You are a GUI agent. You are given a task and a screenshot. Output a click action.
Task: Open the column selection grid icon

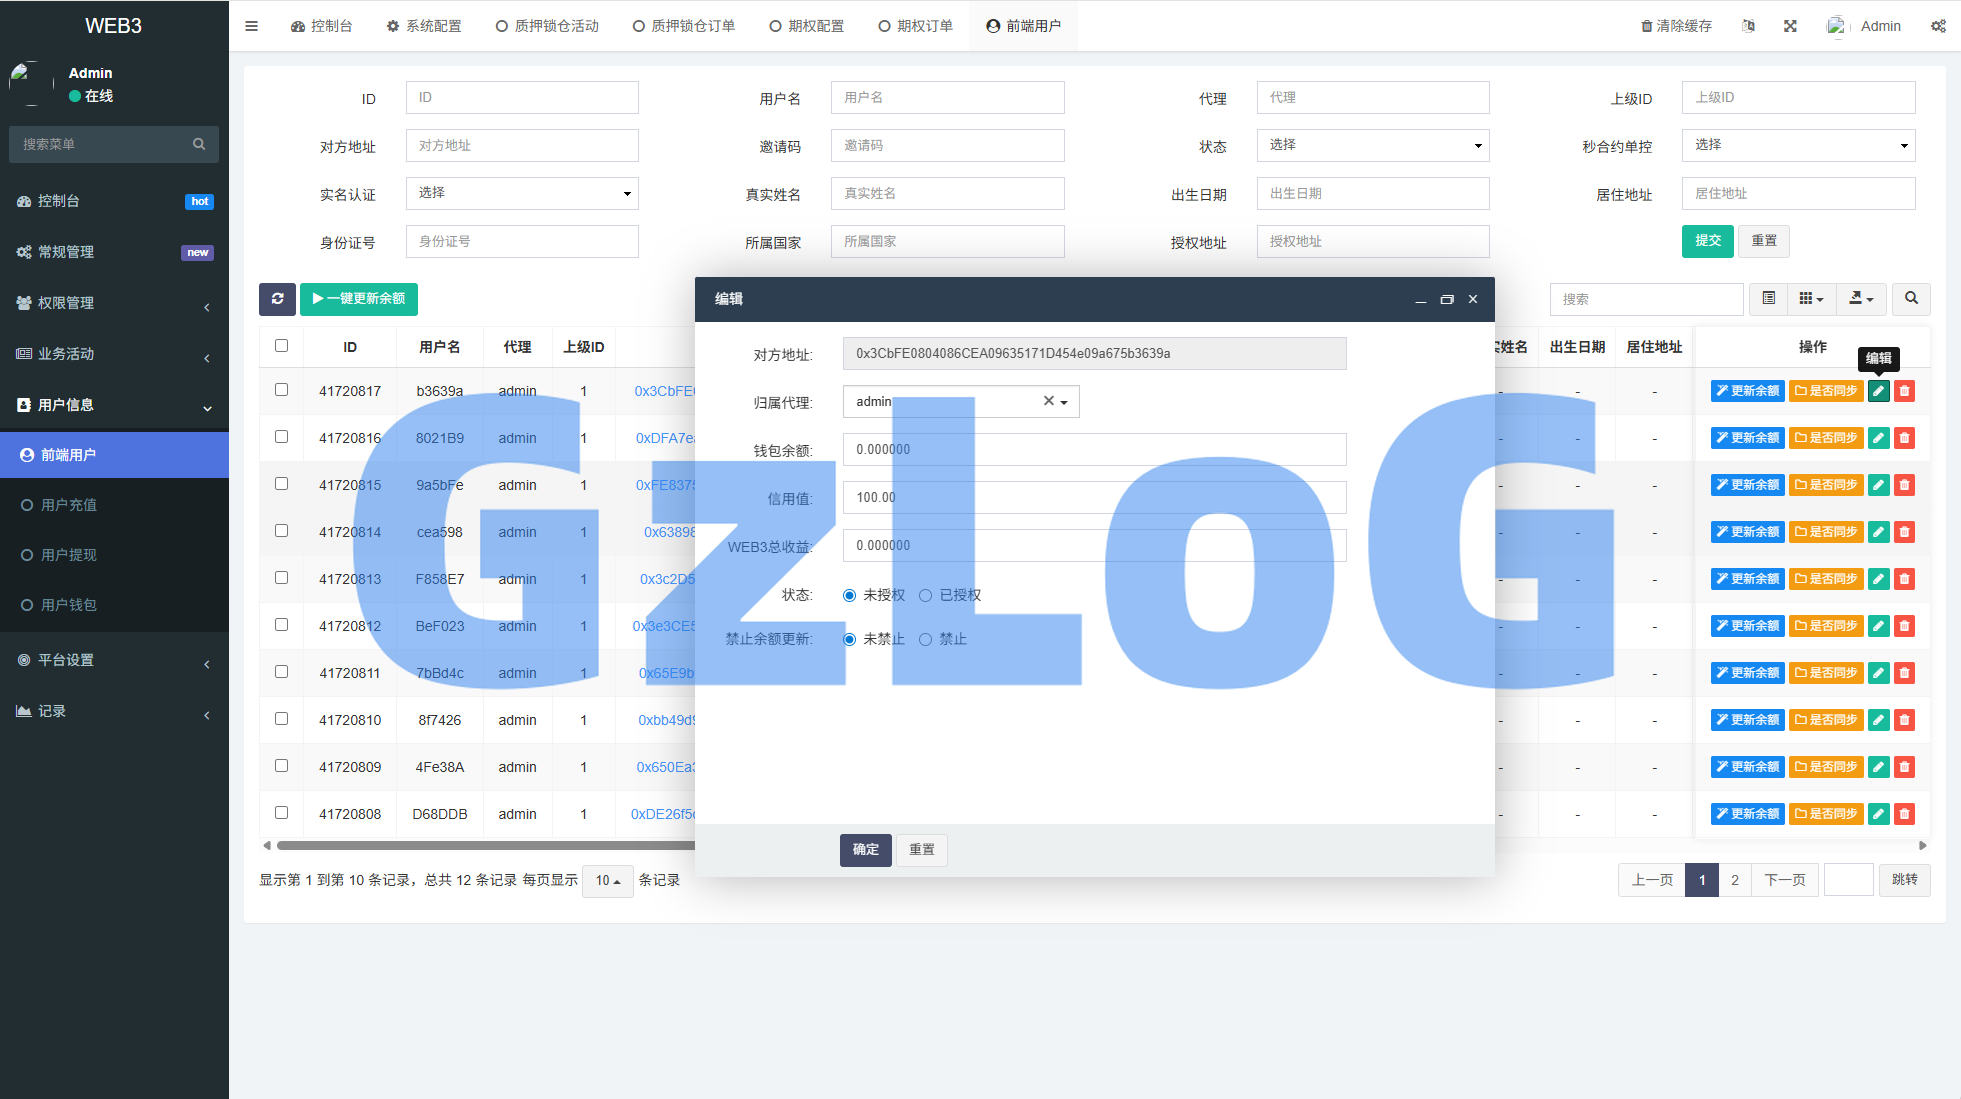1811,299
